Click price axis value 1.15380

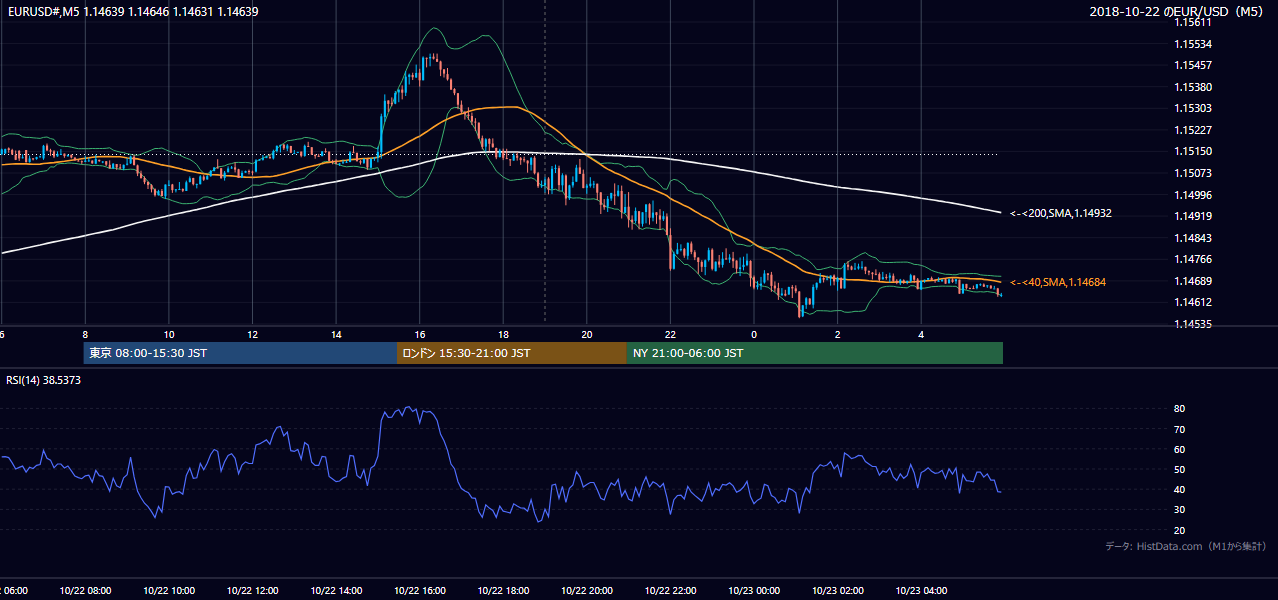coord(1193,87)
